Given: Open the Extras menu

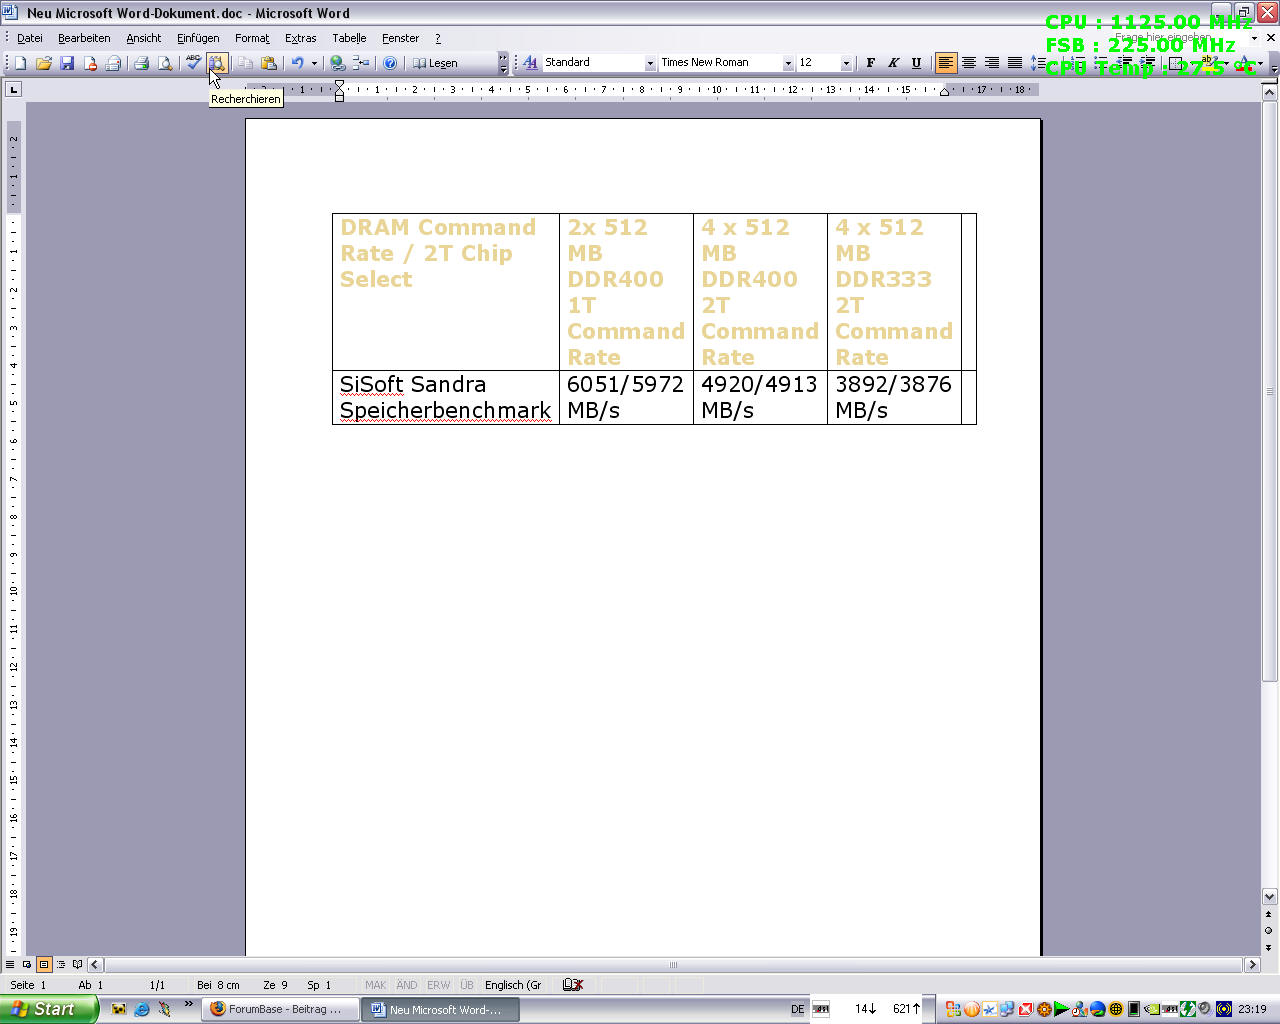Looking at the screenshot, I should tap(300, 38).
